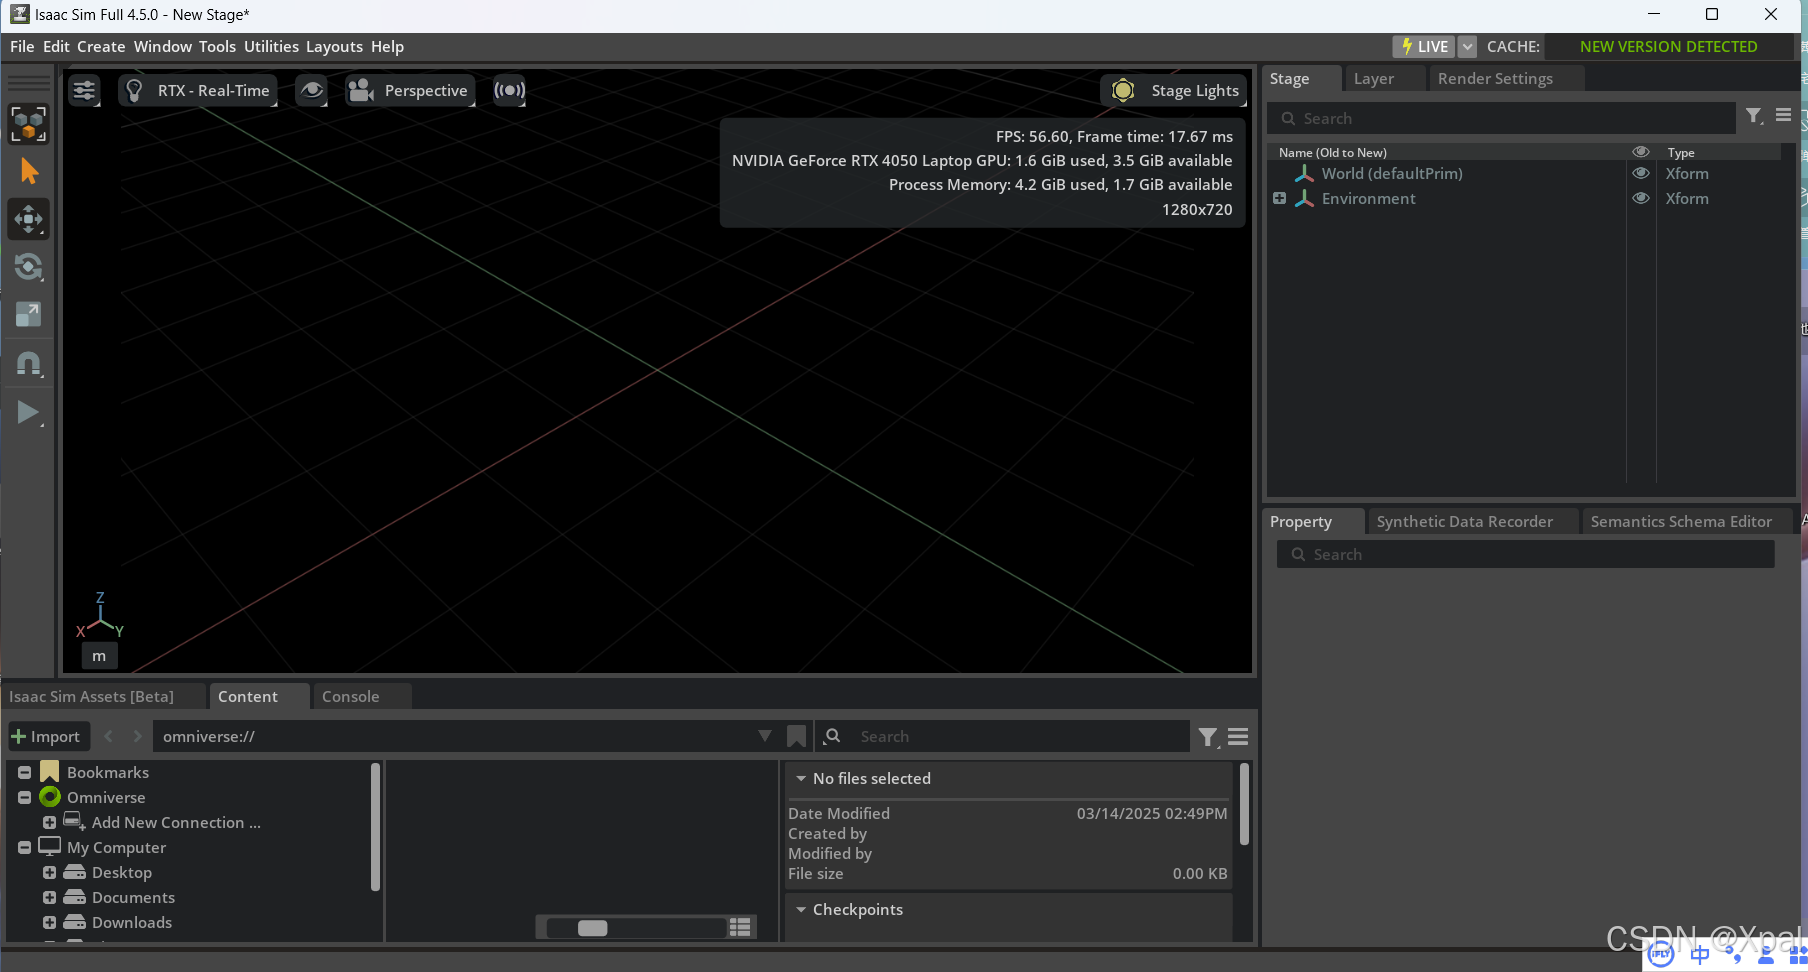
Task: Open the Content browser filter icon
Action: coord(1209,737)
